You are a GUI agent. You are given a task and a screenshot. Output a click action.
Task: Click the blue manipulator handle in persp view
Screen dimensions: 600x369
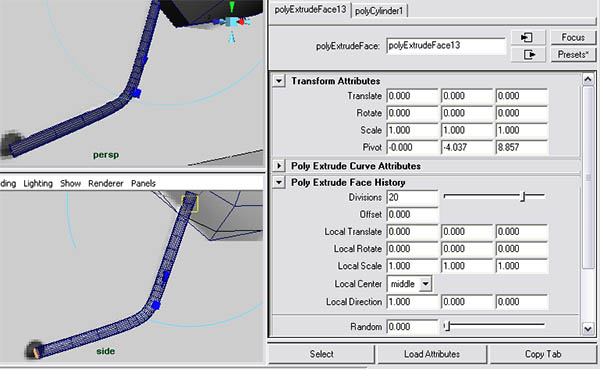tap(137, 93)
